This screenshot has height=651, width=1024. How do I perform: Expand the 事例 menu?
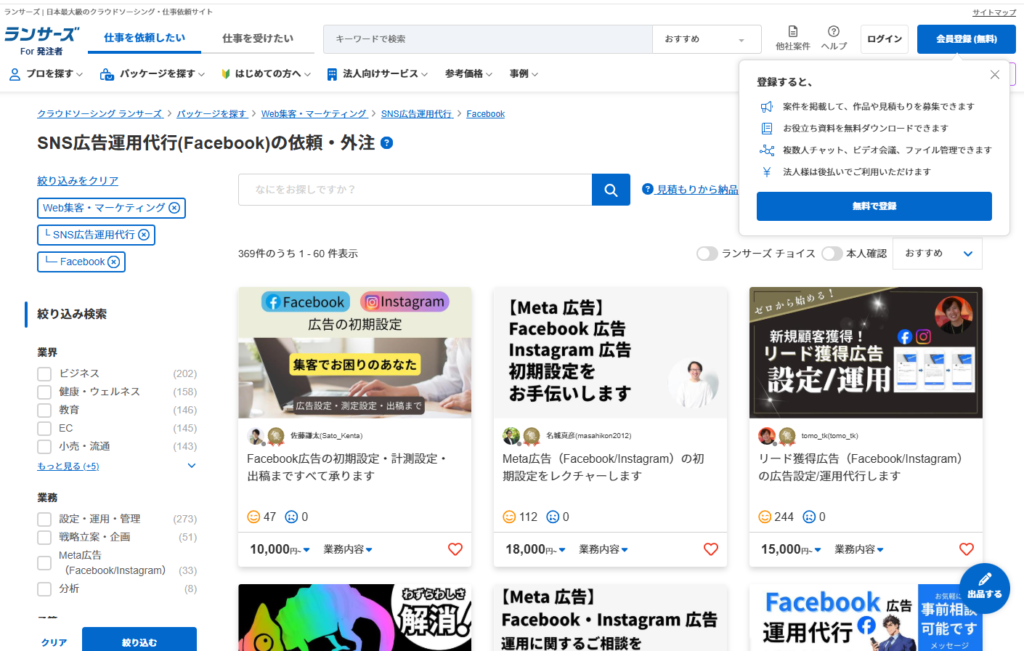tap(524, 74)
